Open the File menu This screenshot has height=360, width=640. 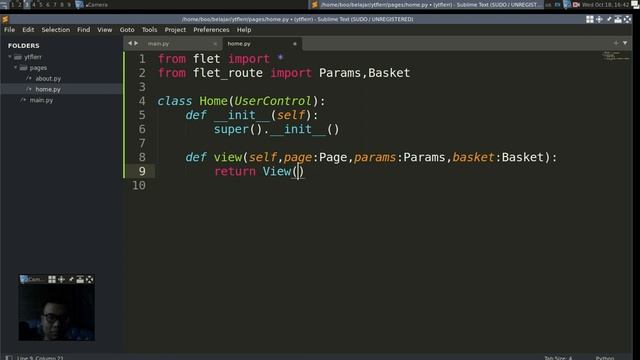pyautogui.click(x=9, y=30)
